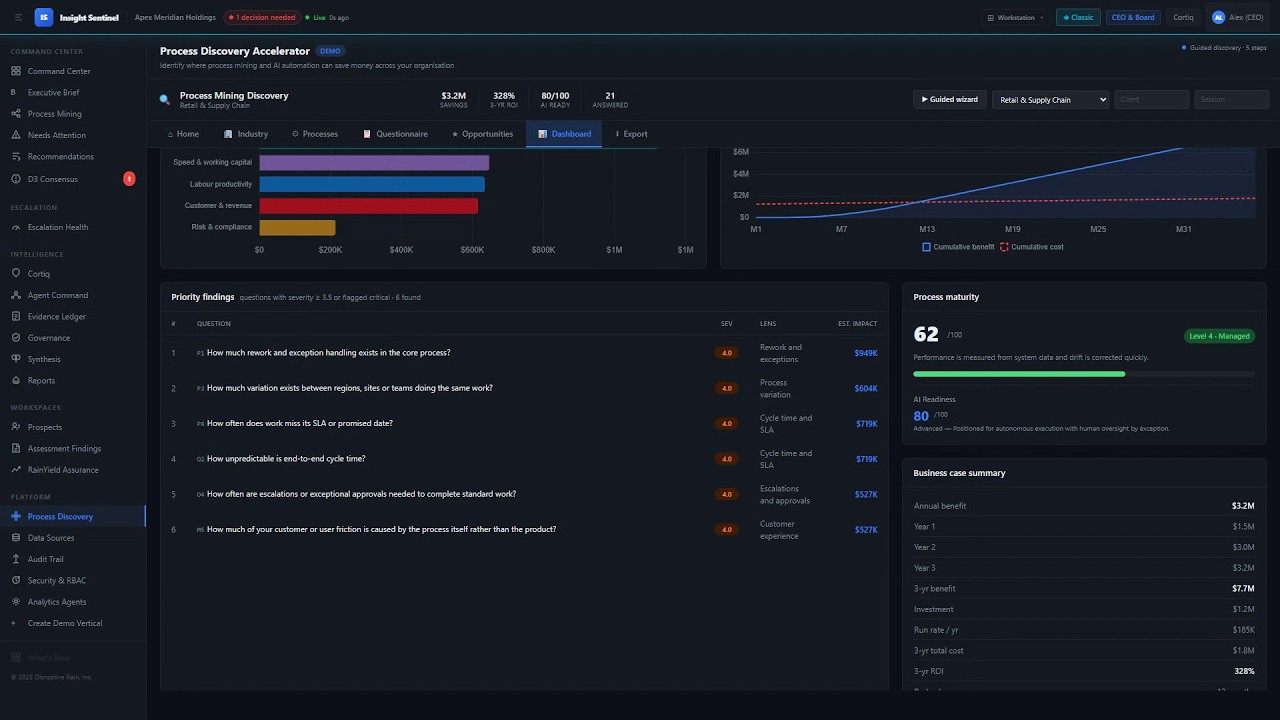
Task: Toggle Cumulative benefit legend series
Action: click(x=958, y=247)
